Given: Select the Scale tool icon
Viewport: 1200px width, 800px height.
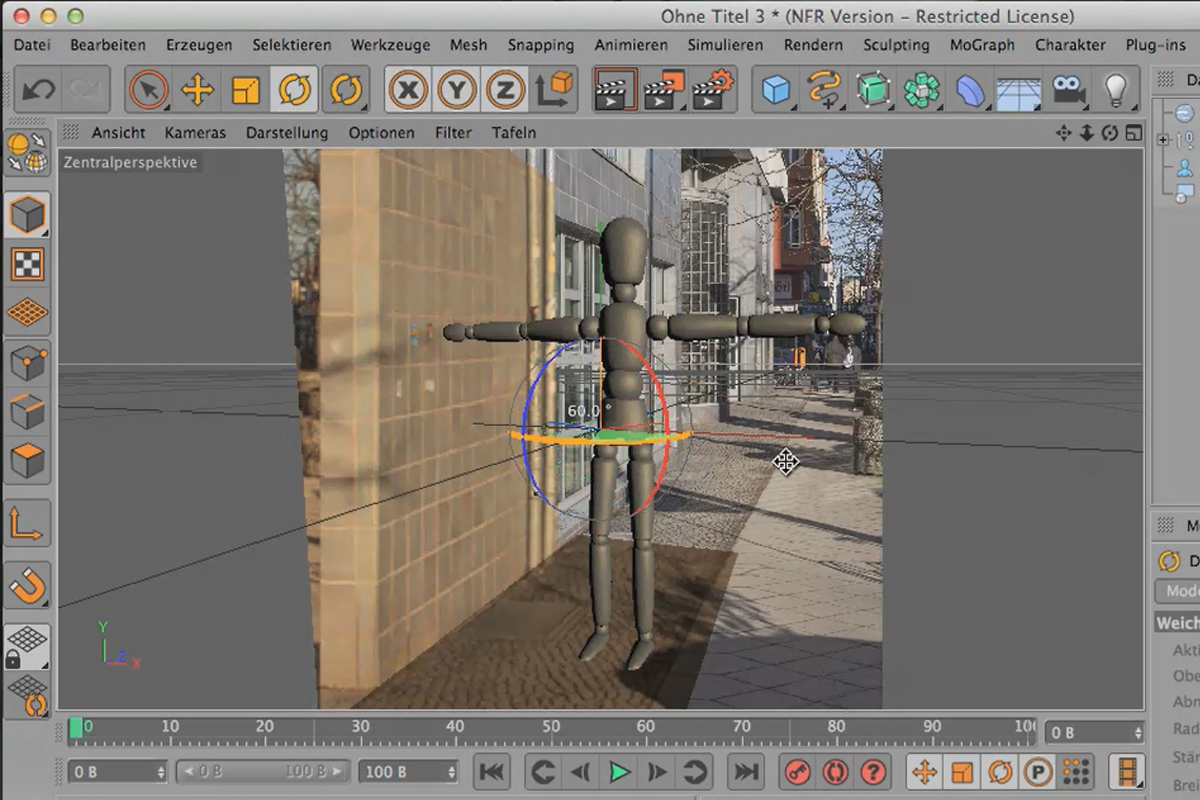Looking at the screenshot, I should [246, 91].
